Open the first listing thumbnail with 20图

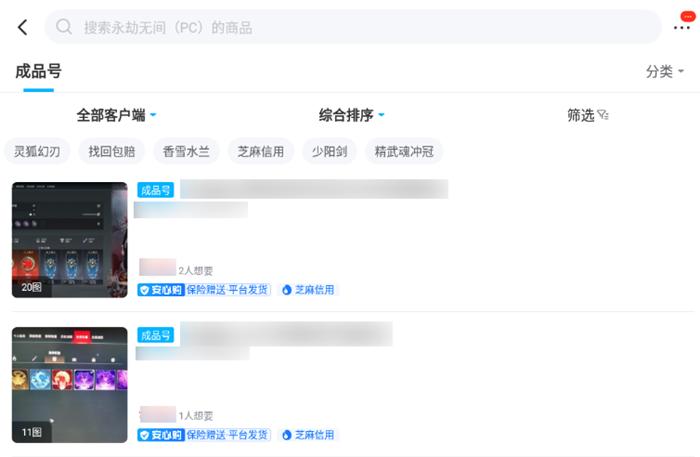click(x=70, y=240)
